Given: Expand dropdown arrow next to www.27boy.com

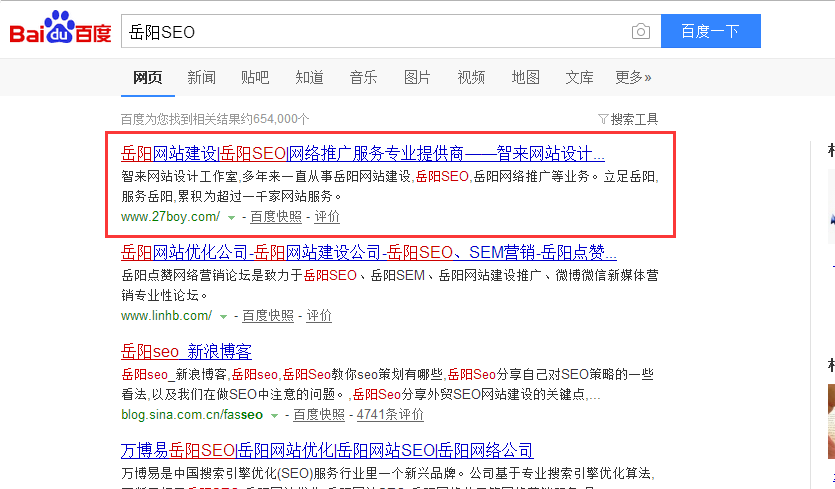Looking at the screenshot, I should pyautogui.click(x=232, y=217).
